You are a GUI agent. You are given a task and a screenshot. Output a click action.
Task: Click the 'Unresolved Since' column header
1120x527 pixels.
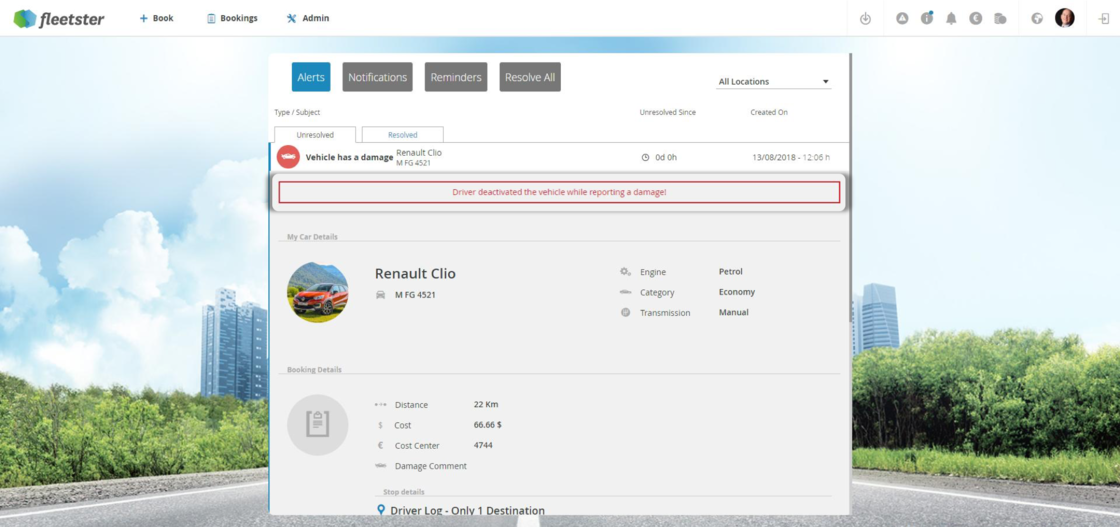pyautogui.click(x=667, y=112)
